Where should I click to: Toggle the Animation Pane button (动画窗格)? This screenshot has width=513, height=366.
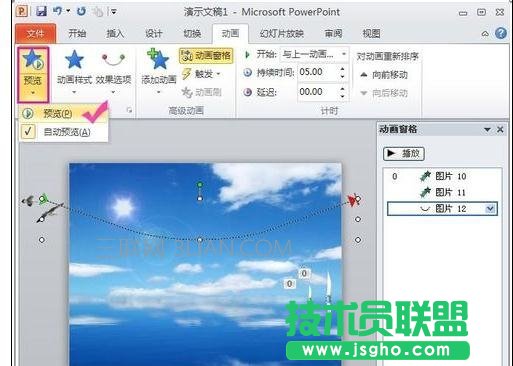pyautogui.click(x=206, y=56)
